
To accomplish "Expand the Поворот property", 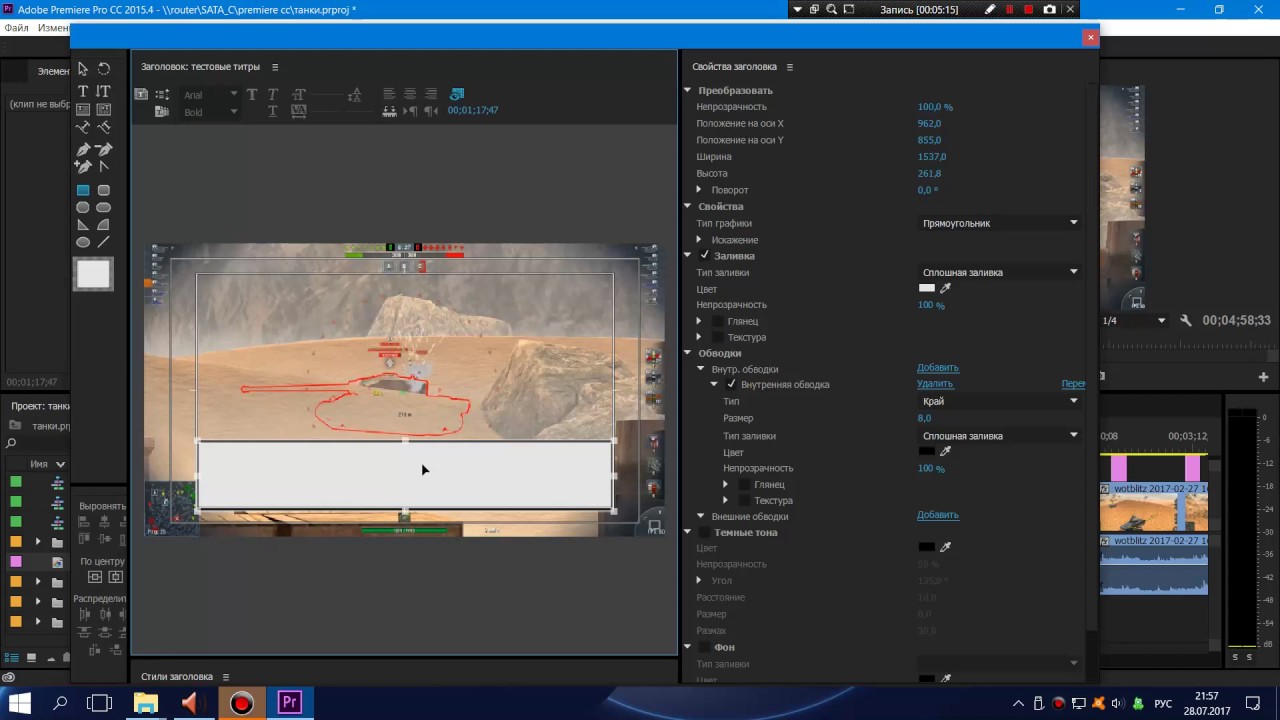I will pos(699,190).
